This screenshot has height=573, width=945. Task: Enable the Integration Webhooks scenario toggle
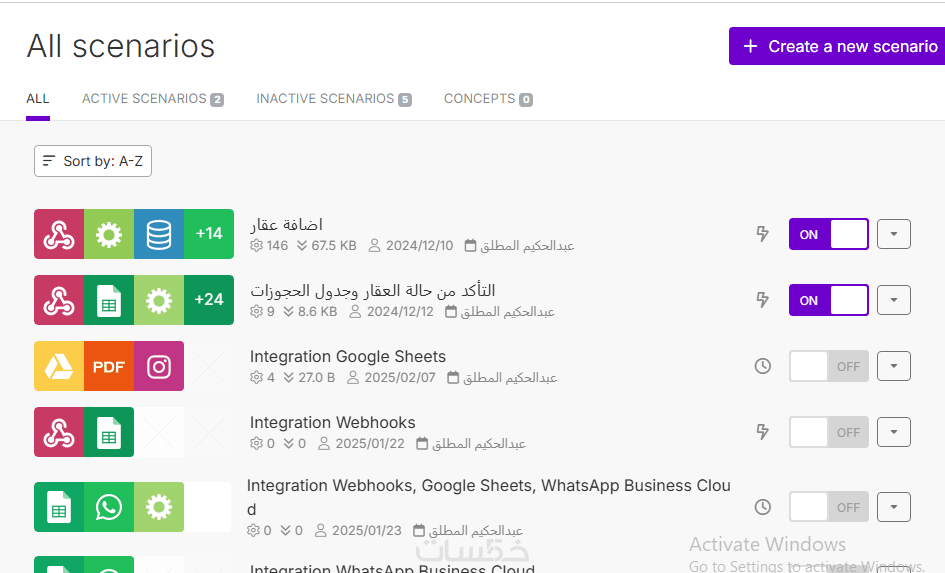tap(828, 432)
